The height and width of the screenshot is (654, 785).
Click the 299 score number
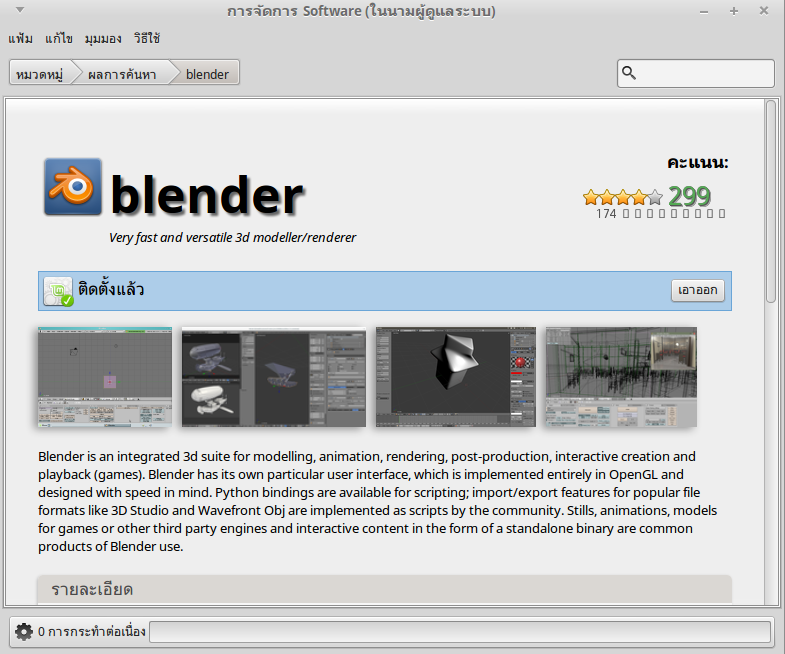[689, 196]
